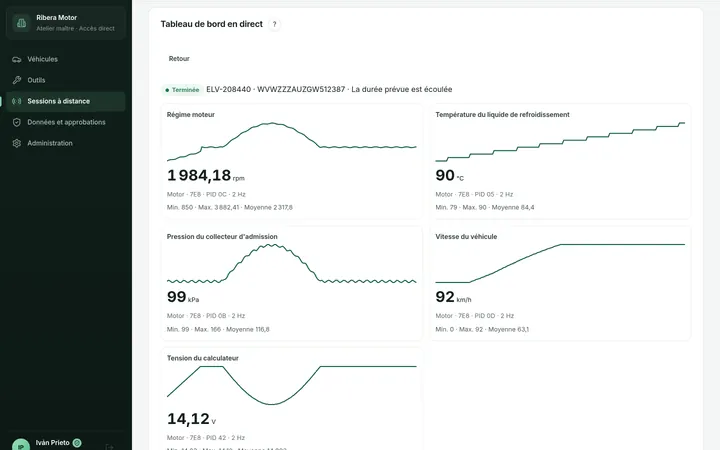Click the IP user avatar
This screenshot has height=450, width=720.
21,446
